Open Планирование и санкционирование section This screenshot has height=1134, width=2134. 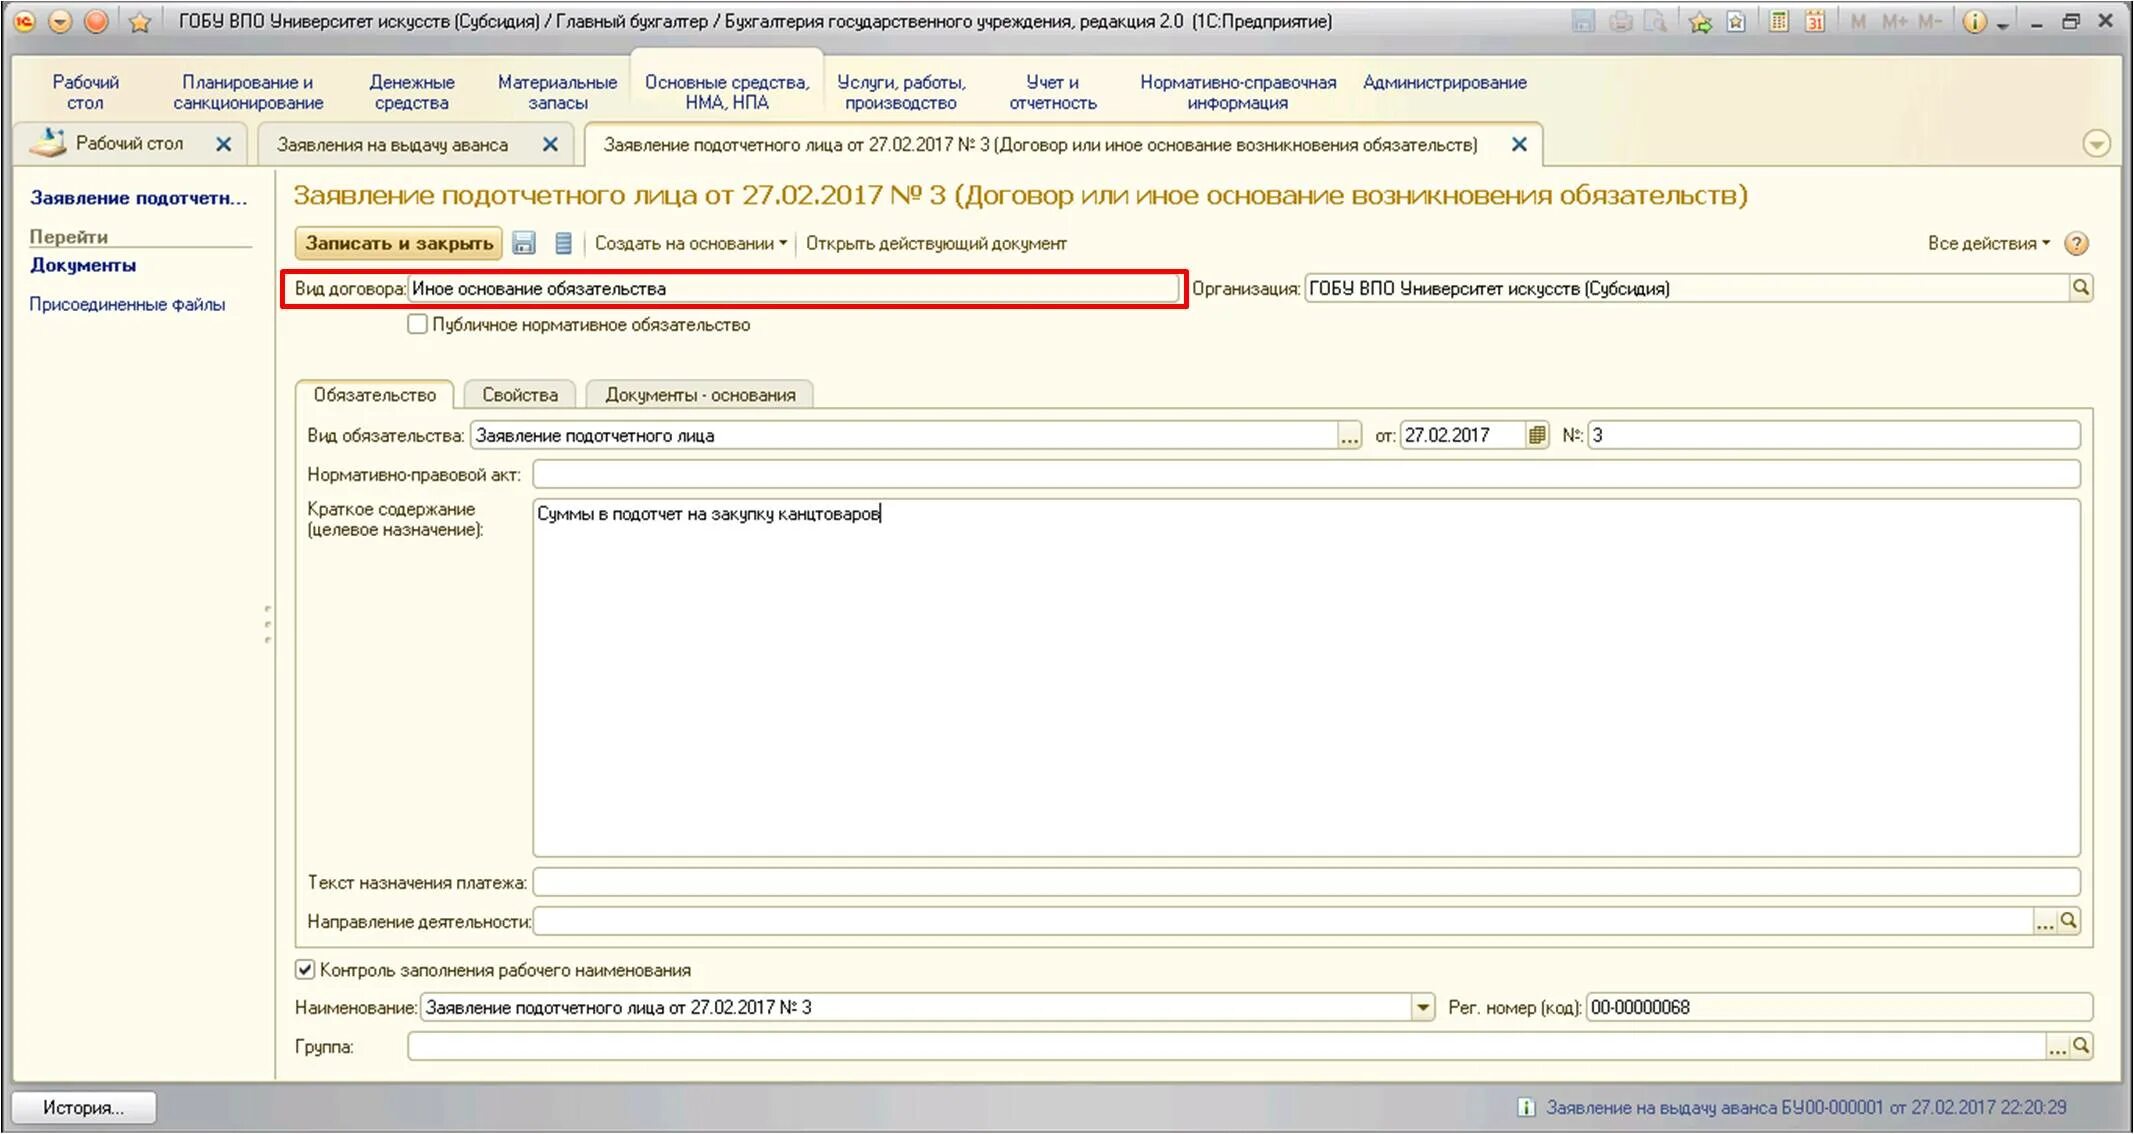tap(248, 92)
